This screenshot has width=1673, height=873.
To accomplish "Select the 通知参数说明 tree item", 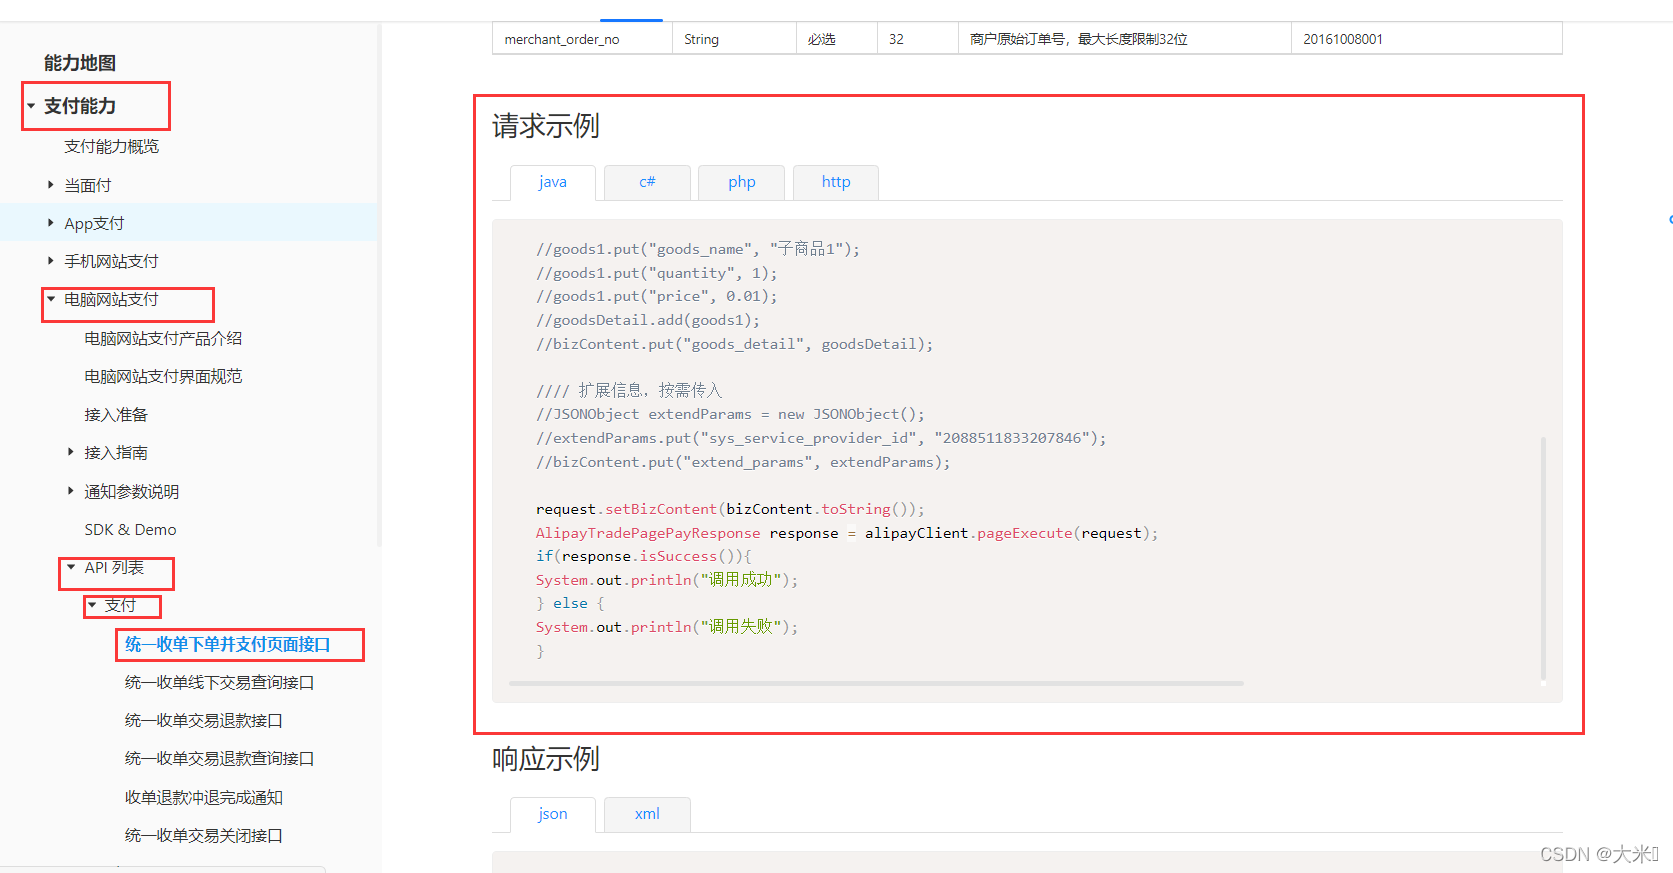I will (132, 491).
